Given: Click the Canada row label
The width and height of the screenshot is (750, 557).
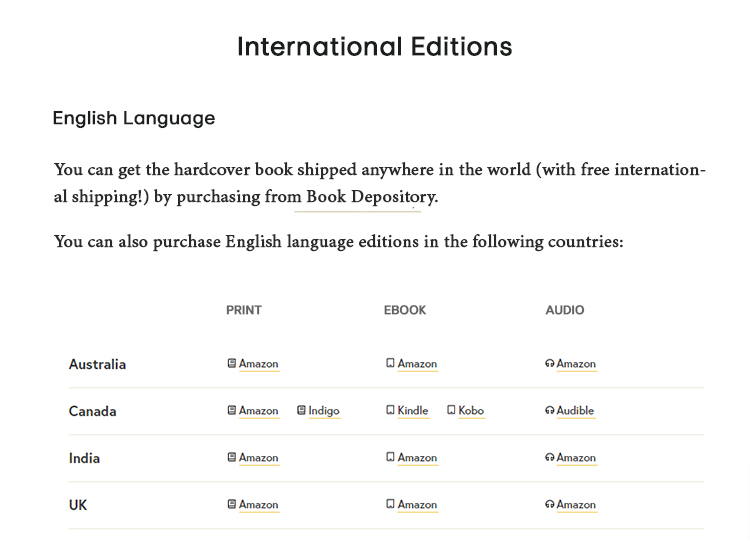Looking at the screenshot, I should click(92, 411).
